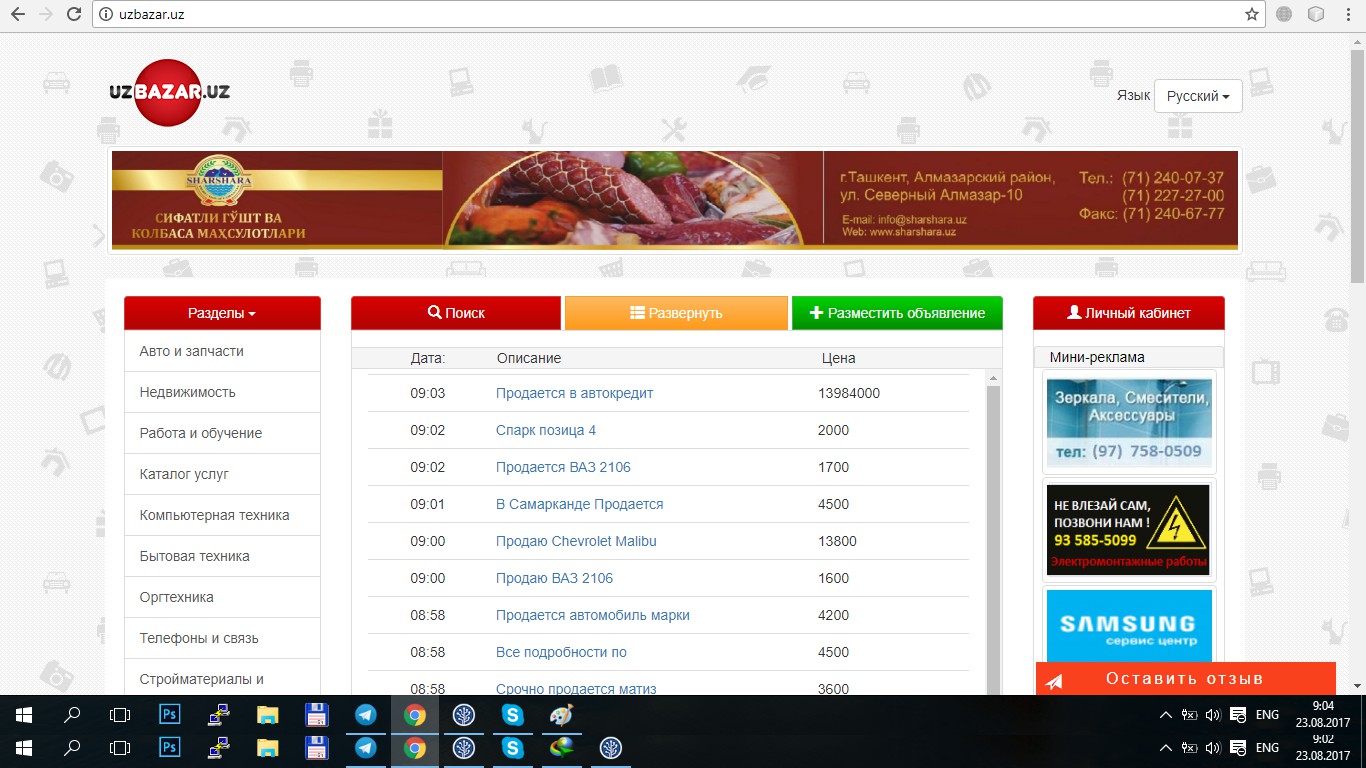
Task: Click the Цена column header
Action: pos(839,358)
